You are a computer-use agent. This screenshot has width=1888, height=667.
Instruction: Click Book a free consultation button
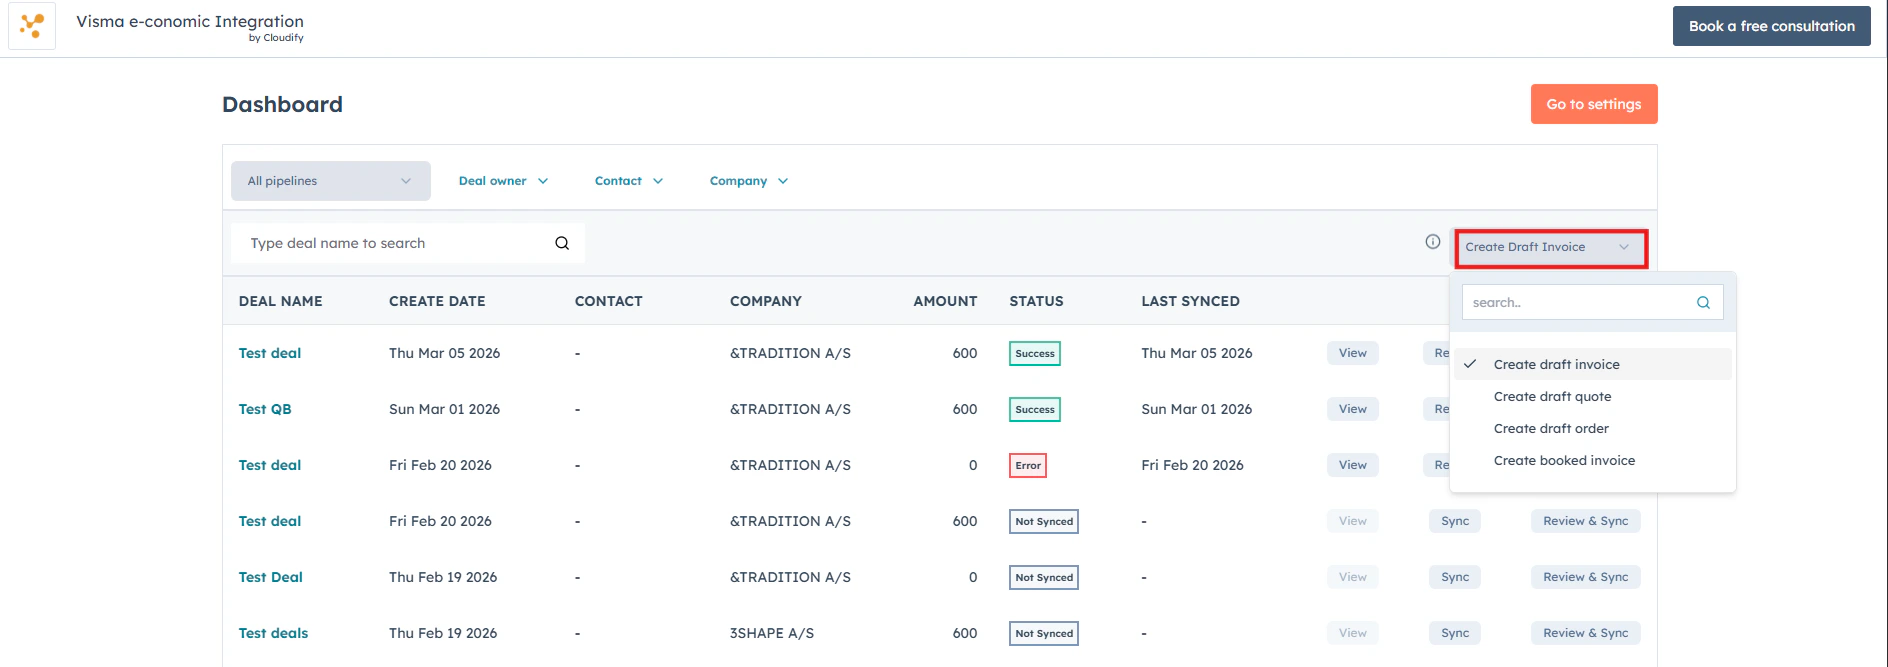(x=1772, y=26)
